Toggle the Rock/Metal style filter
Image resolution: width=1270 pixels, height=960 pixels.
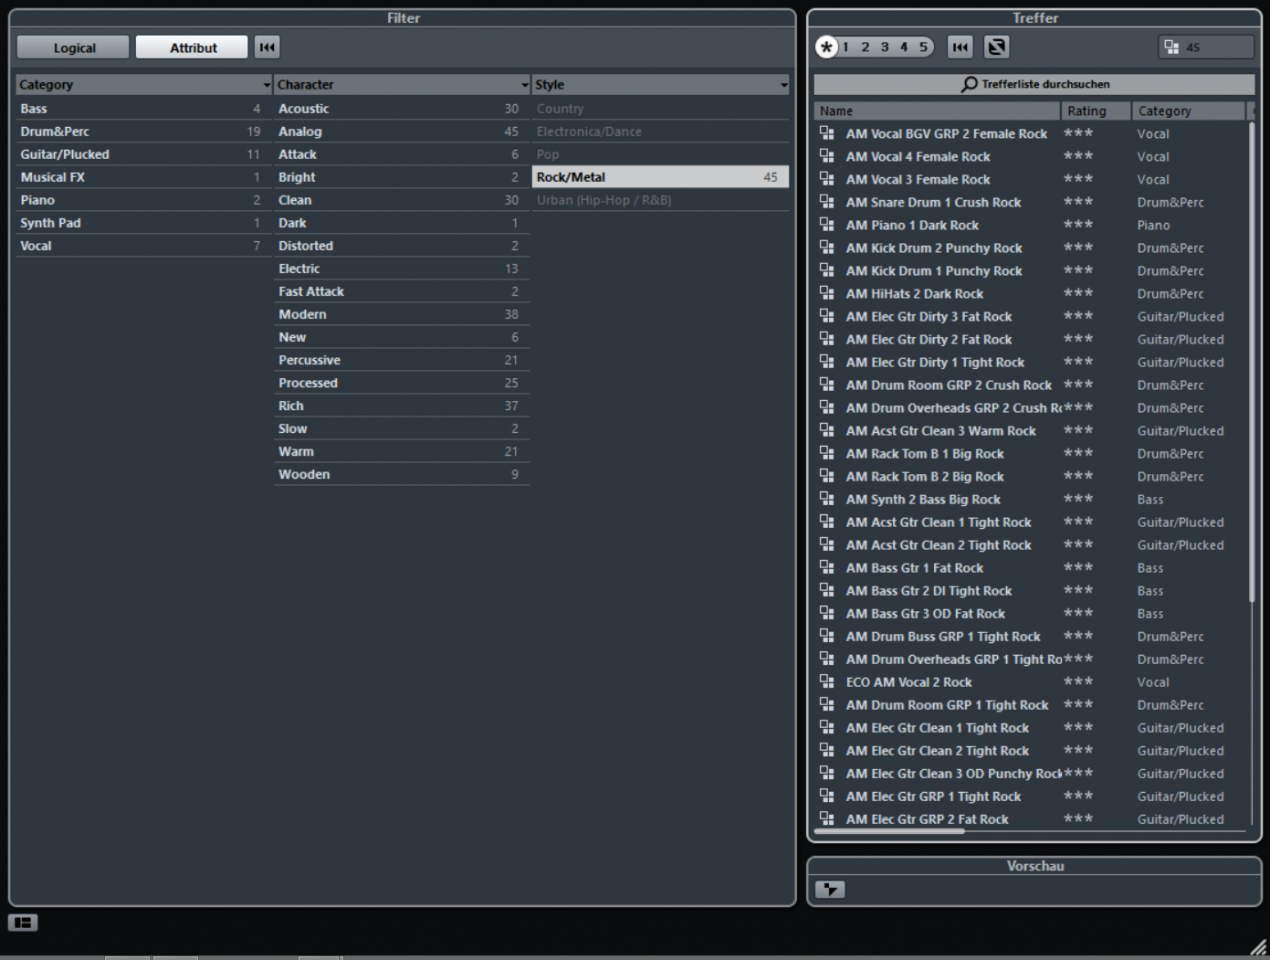point(660,177)
